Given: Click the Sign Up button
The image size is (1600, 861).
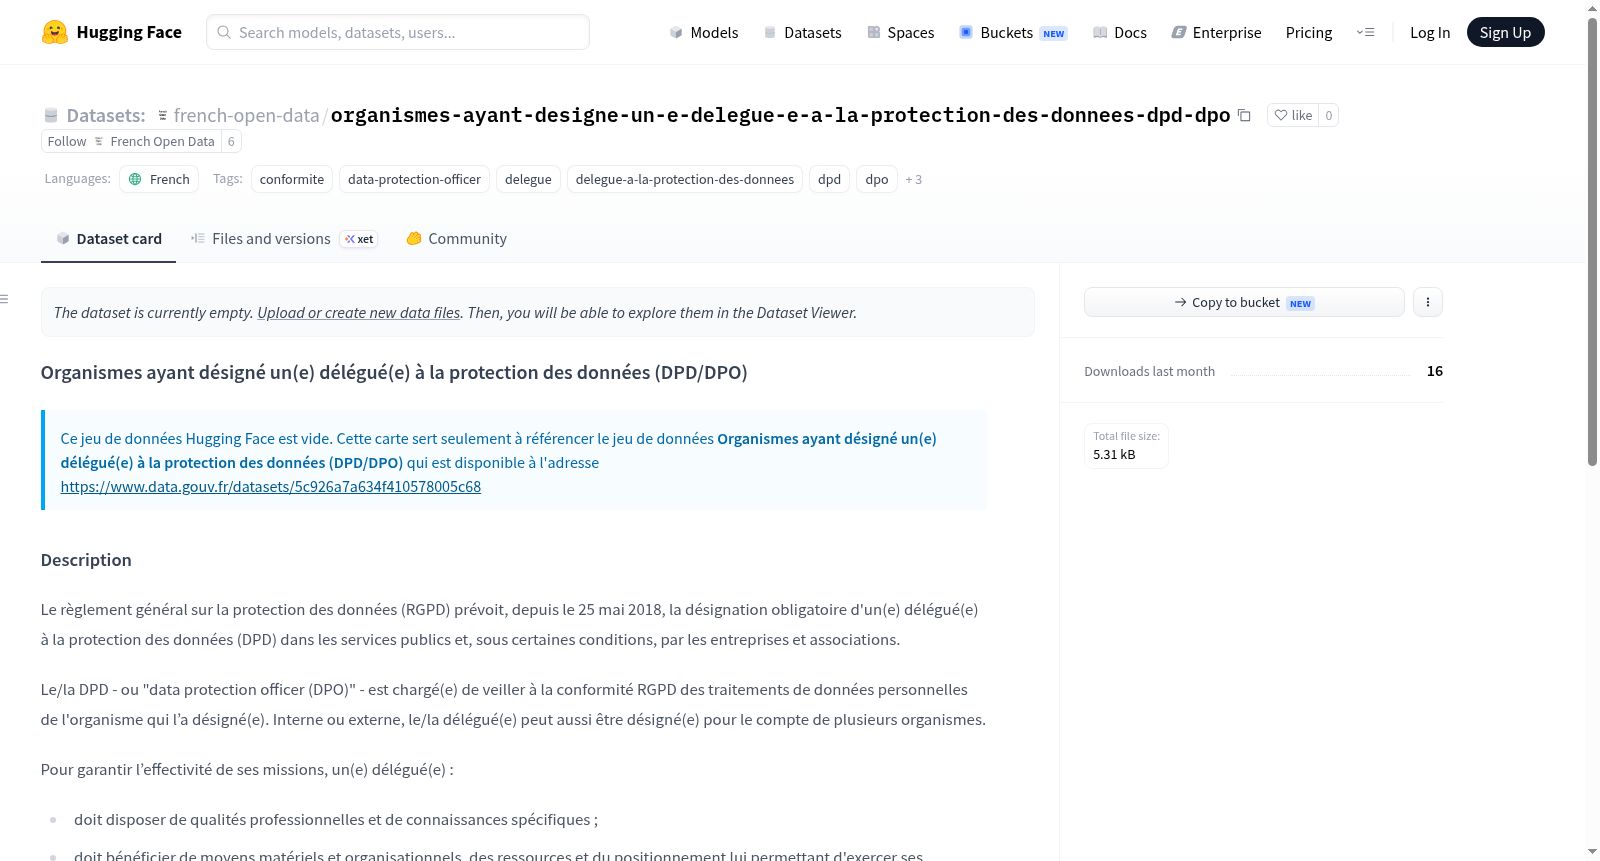Looking at the screenshot, I should tap(1505, 32).
